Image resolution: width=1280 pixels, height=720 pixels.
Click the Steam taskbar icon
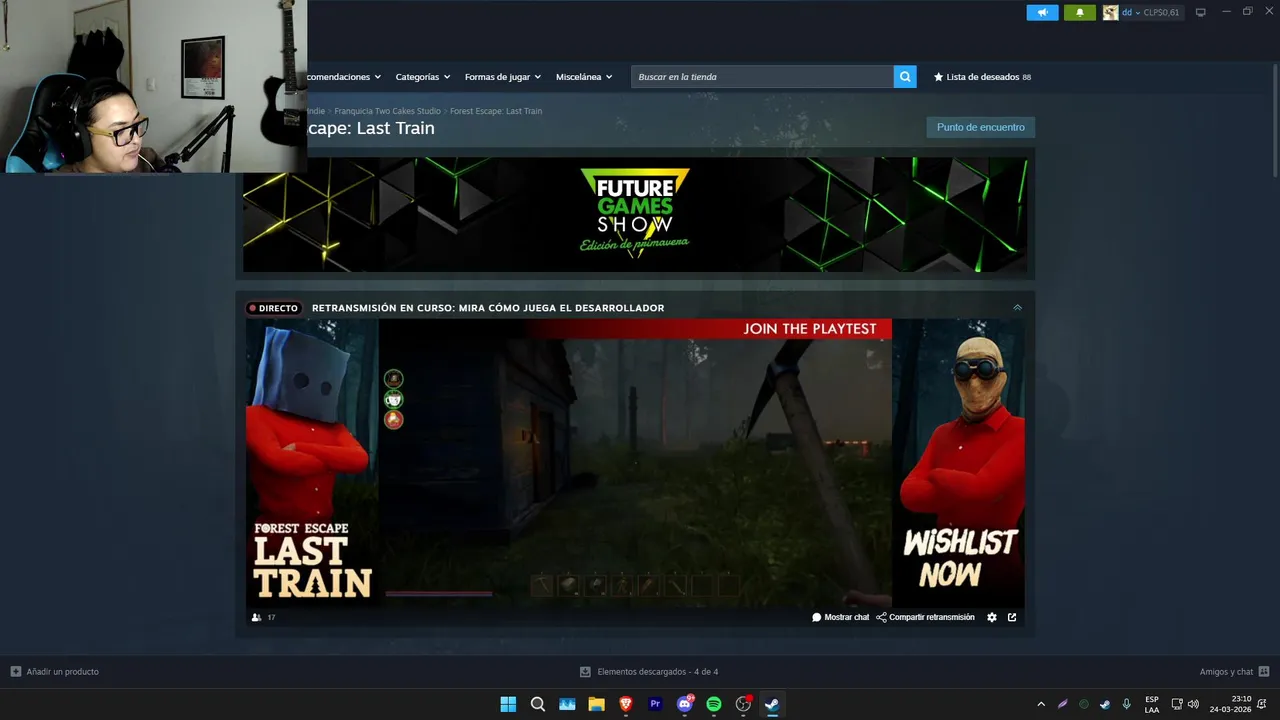pos(772,704)
